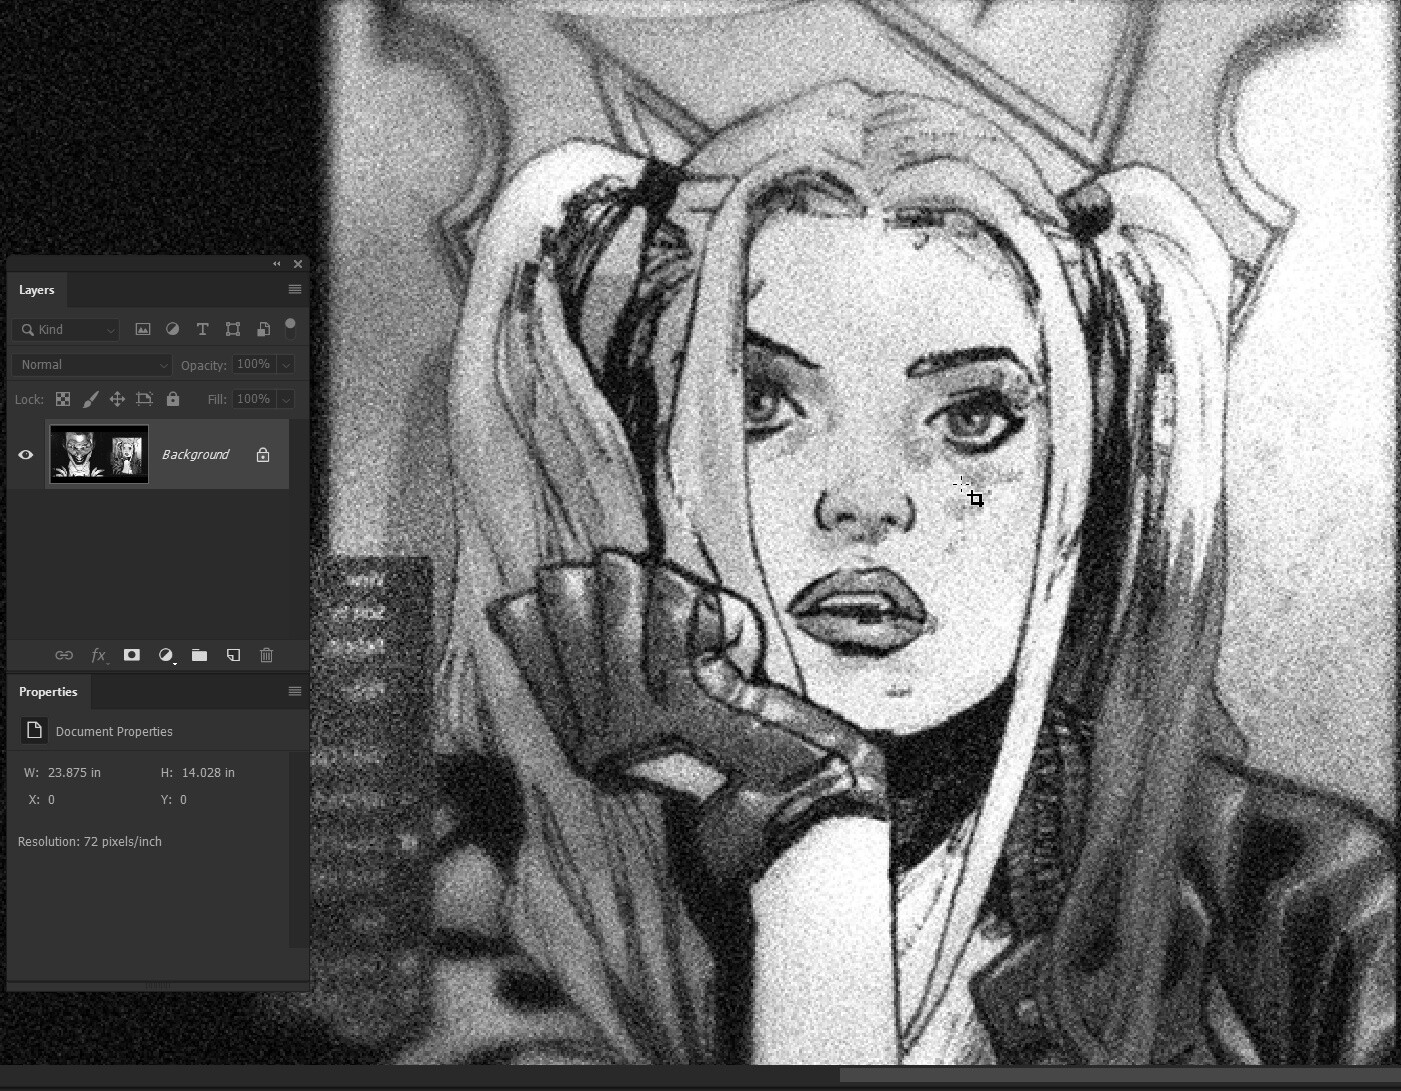Click the H: 14.028 in value

208,773
